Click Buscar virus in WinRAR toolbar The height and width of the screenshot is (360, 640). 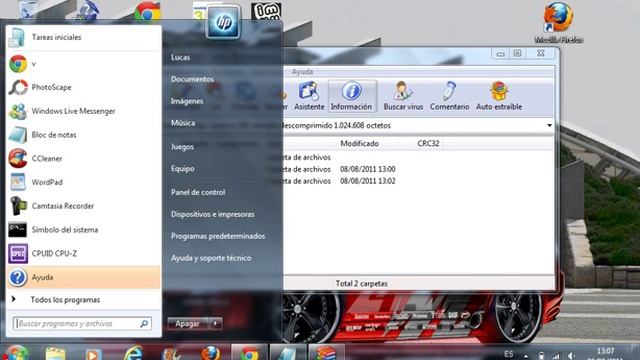point(403,96)
